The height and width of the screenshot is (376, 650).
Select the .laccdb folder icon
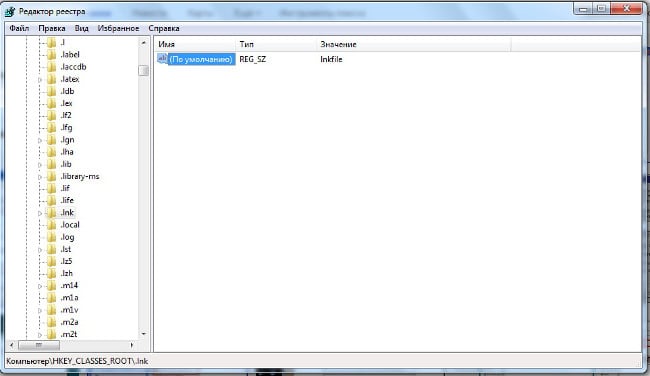tap(51, 67)
